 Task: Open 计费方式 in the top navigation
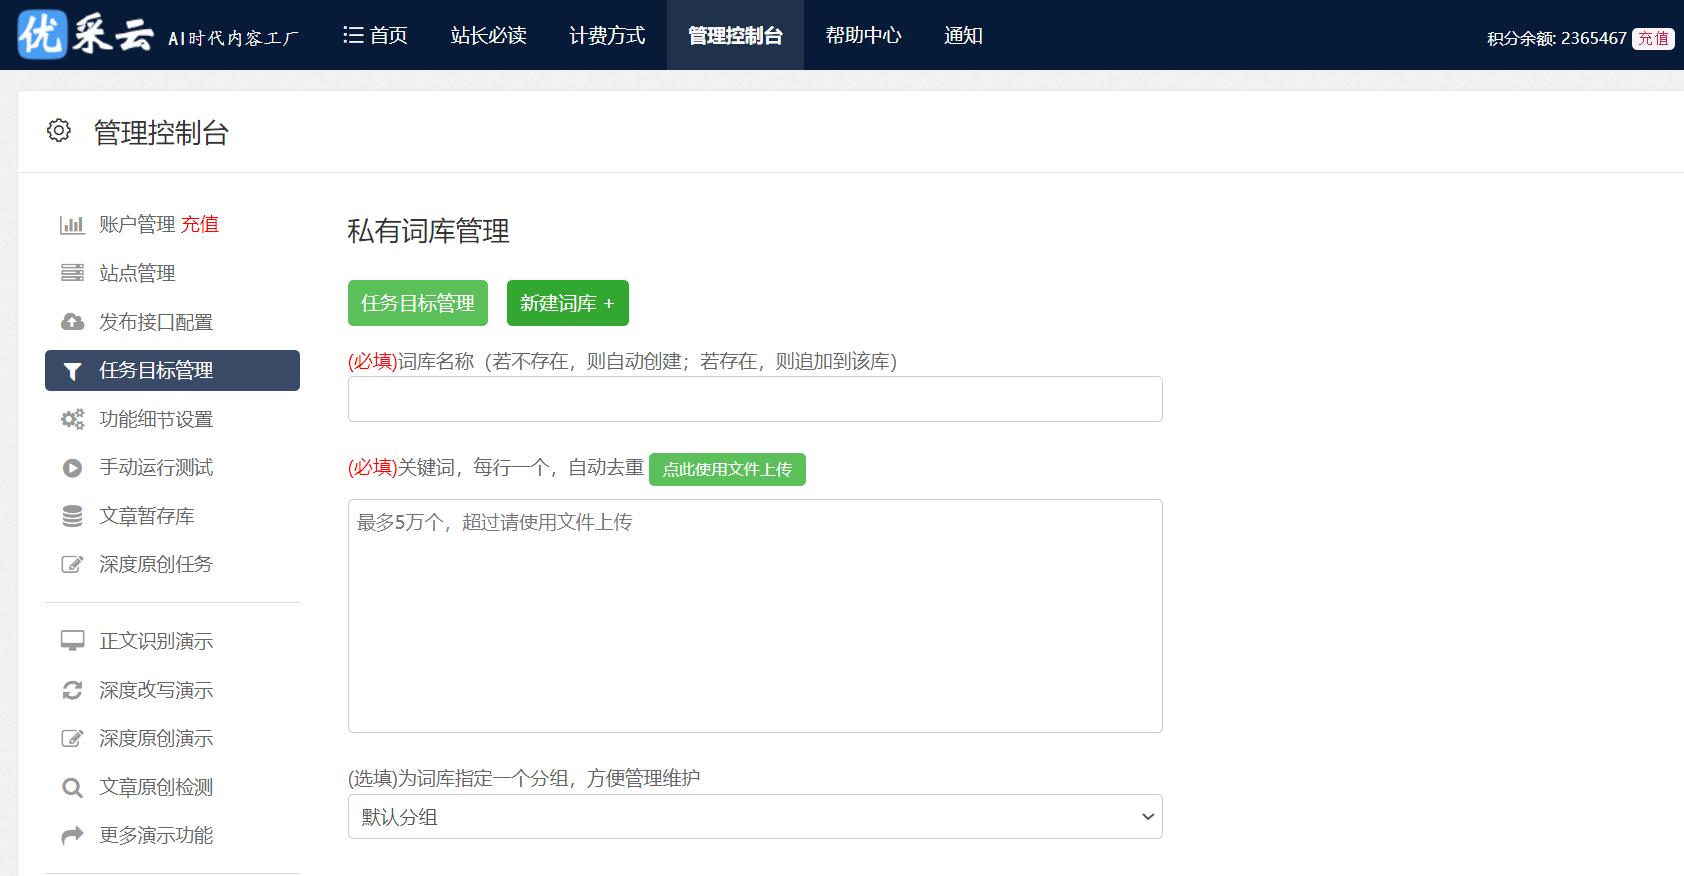(607, 35)
